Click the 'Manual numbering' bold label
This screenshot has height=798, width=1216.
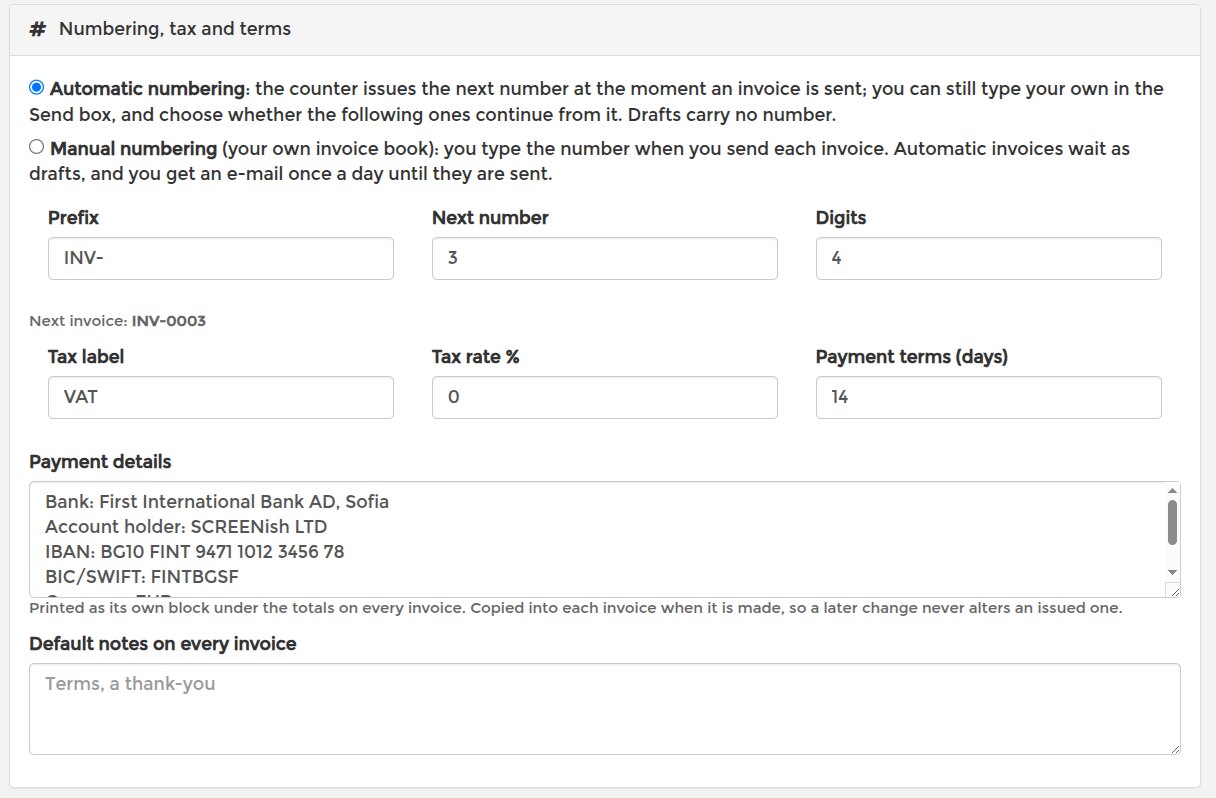pyautogui.click(x=133, y=148)
